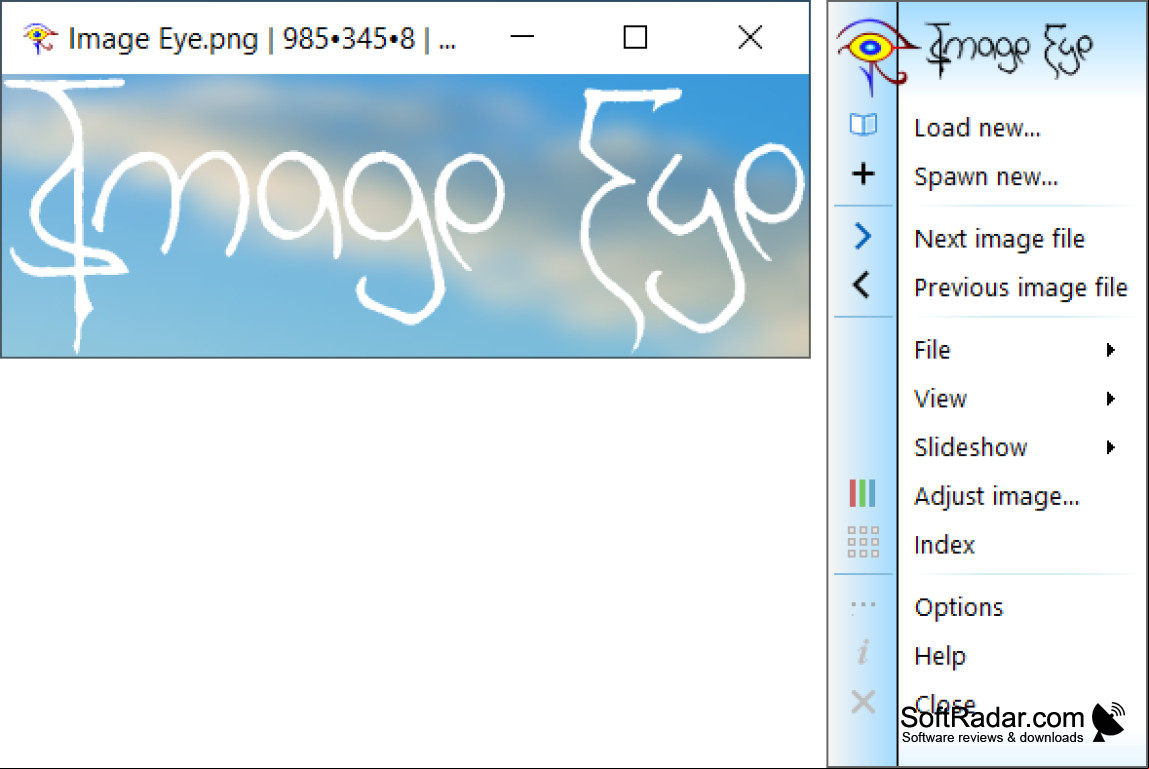Viewport: 1149px width, 769px height.
Task: Click the displayed Image Eye sky picture
Action: (405, 216)
